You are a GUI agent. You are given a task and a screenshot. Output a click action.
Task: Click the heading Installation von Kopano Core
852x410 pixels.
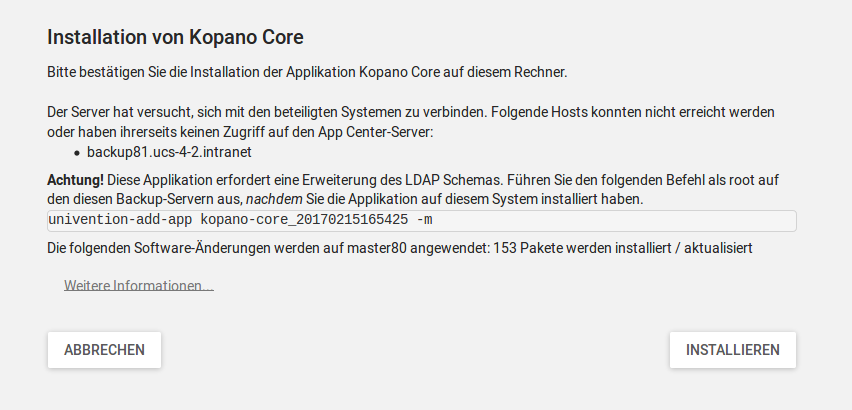(175, 38)
